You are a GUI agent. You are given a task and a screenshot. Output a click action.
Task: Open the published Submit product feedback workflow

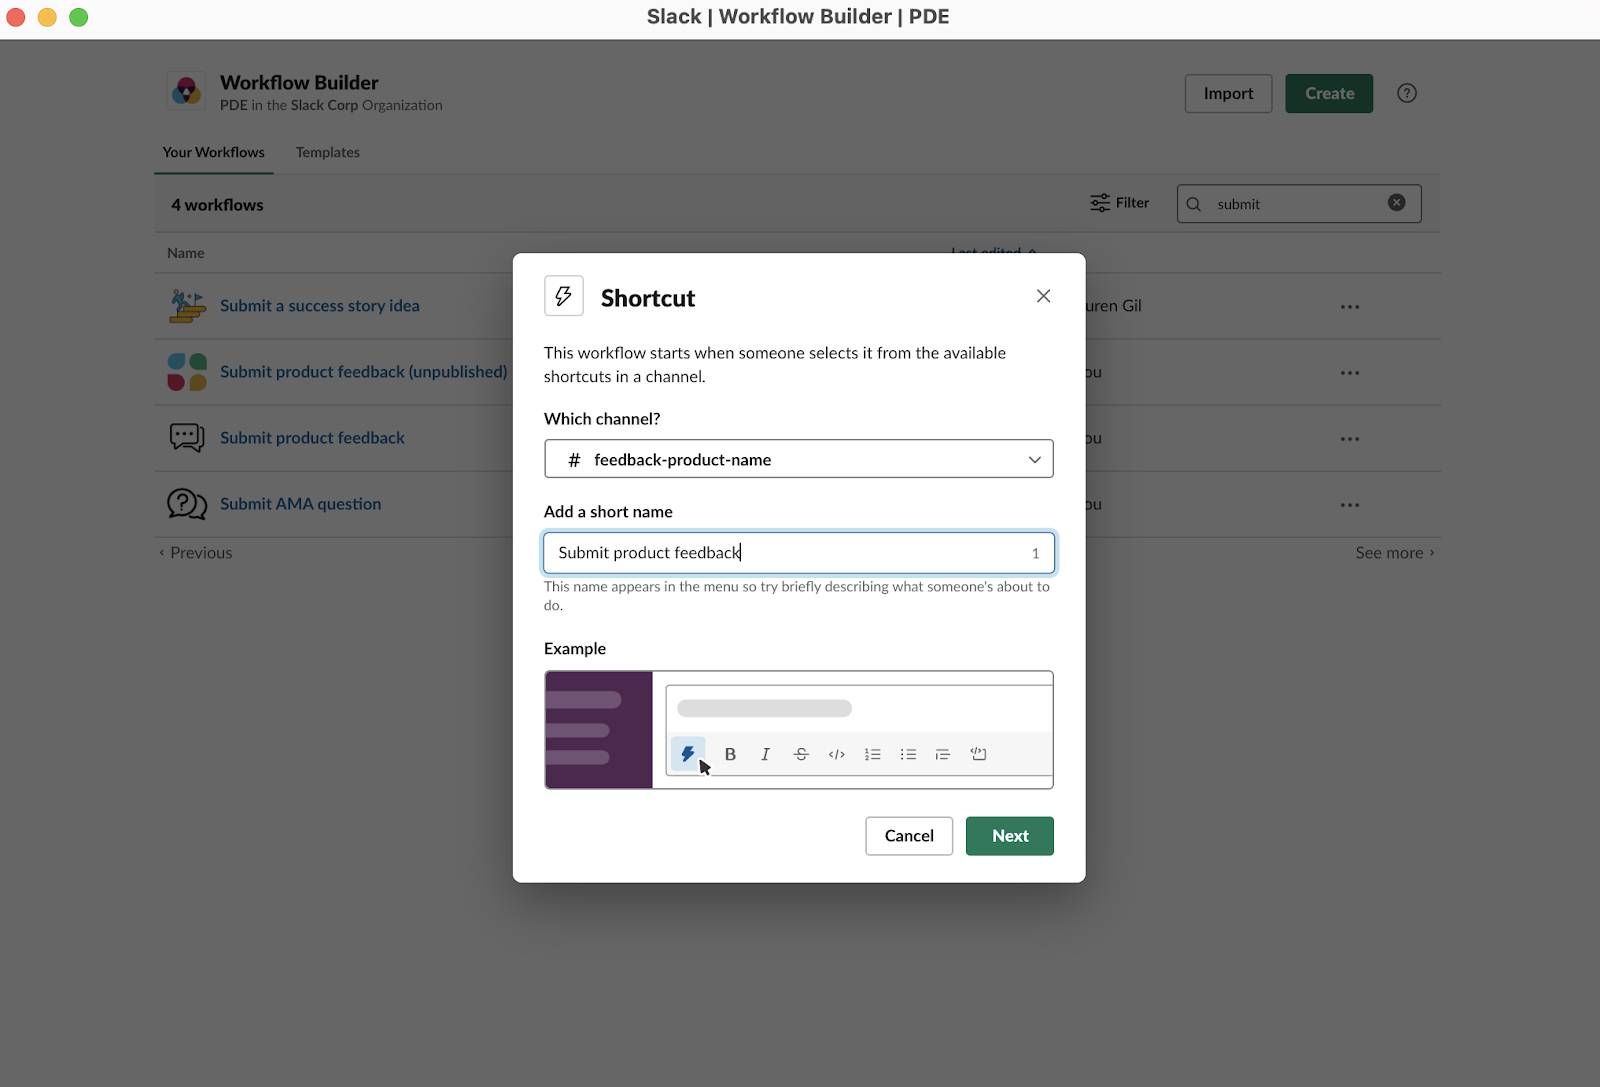(312, 438)
